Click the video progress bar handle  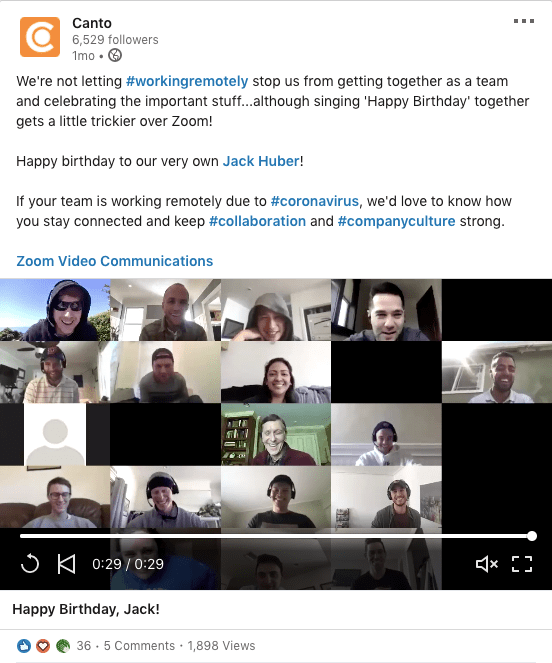[x=532, y=536]
